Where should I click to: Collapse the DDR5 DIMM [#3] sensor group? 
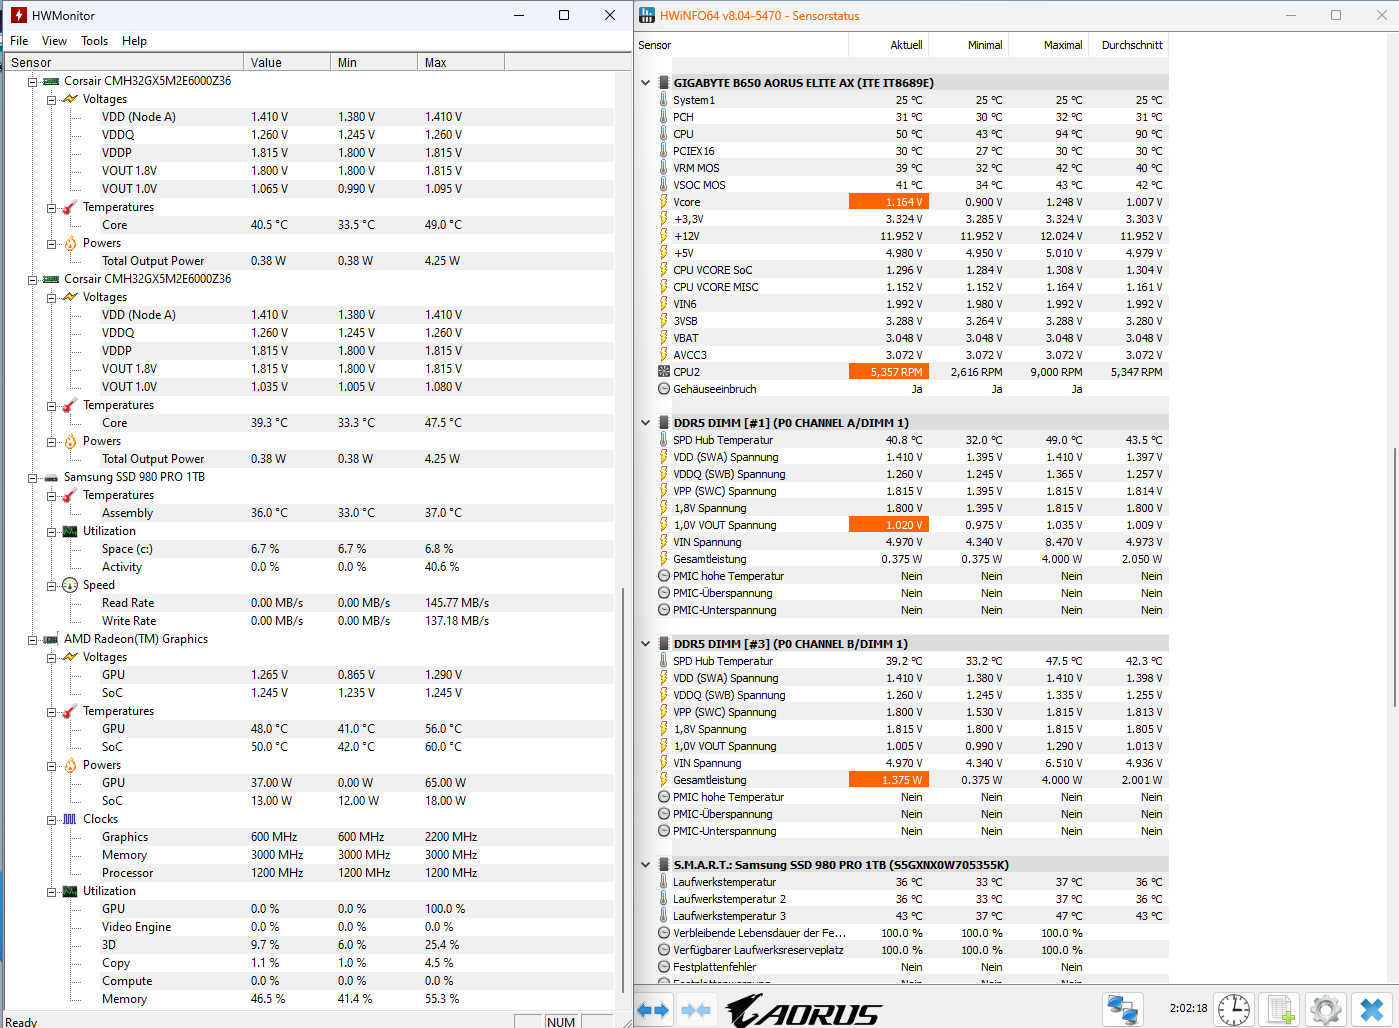(x=646, y=644)
